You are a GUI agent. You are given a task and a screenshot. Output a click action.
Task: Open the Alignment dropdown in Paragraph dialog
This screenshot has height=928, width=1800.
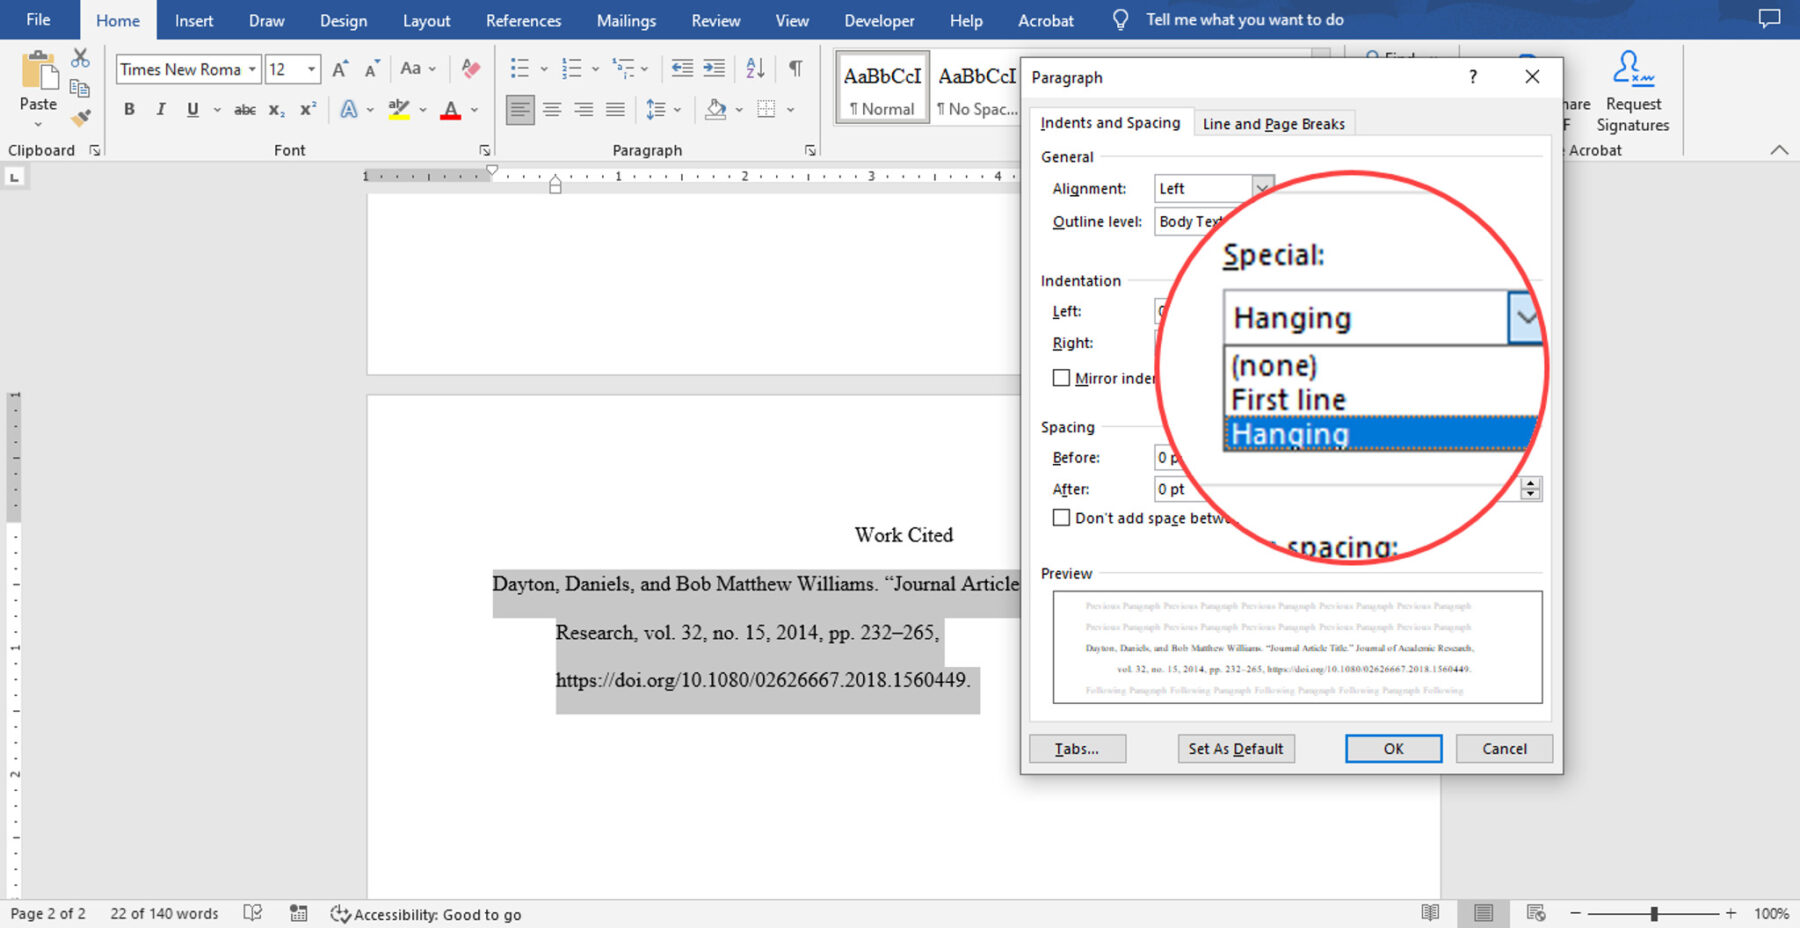[x=1262, y=188]
